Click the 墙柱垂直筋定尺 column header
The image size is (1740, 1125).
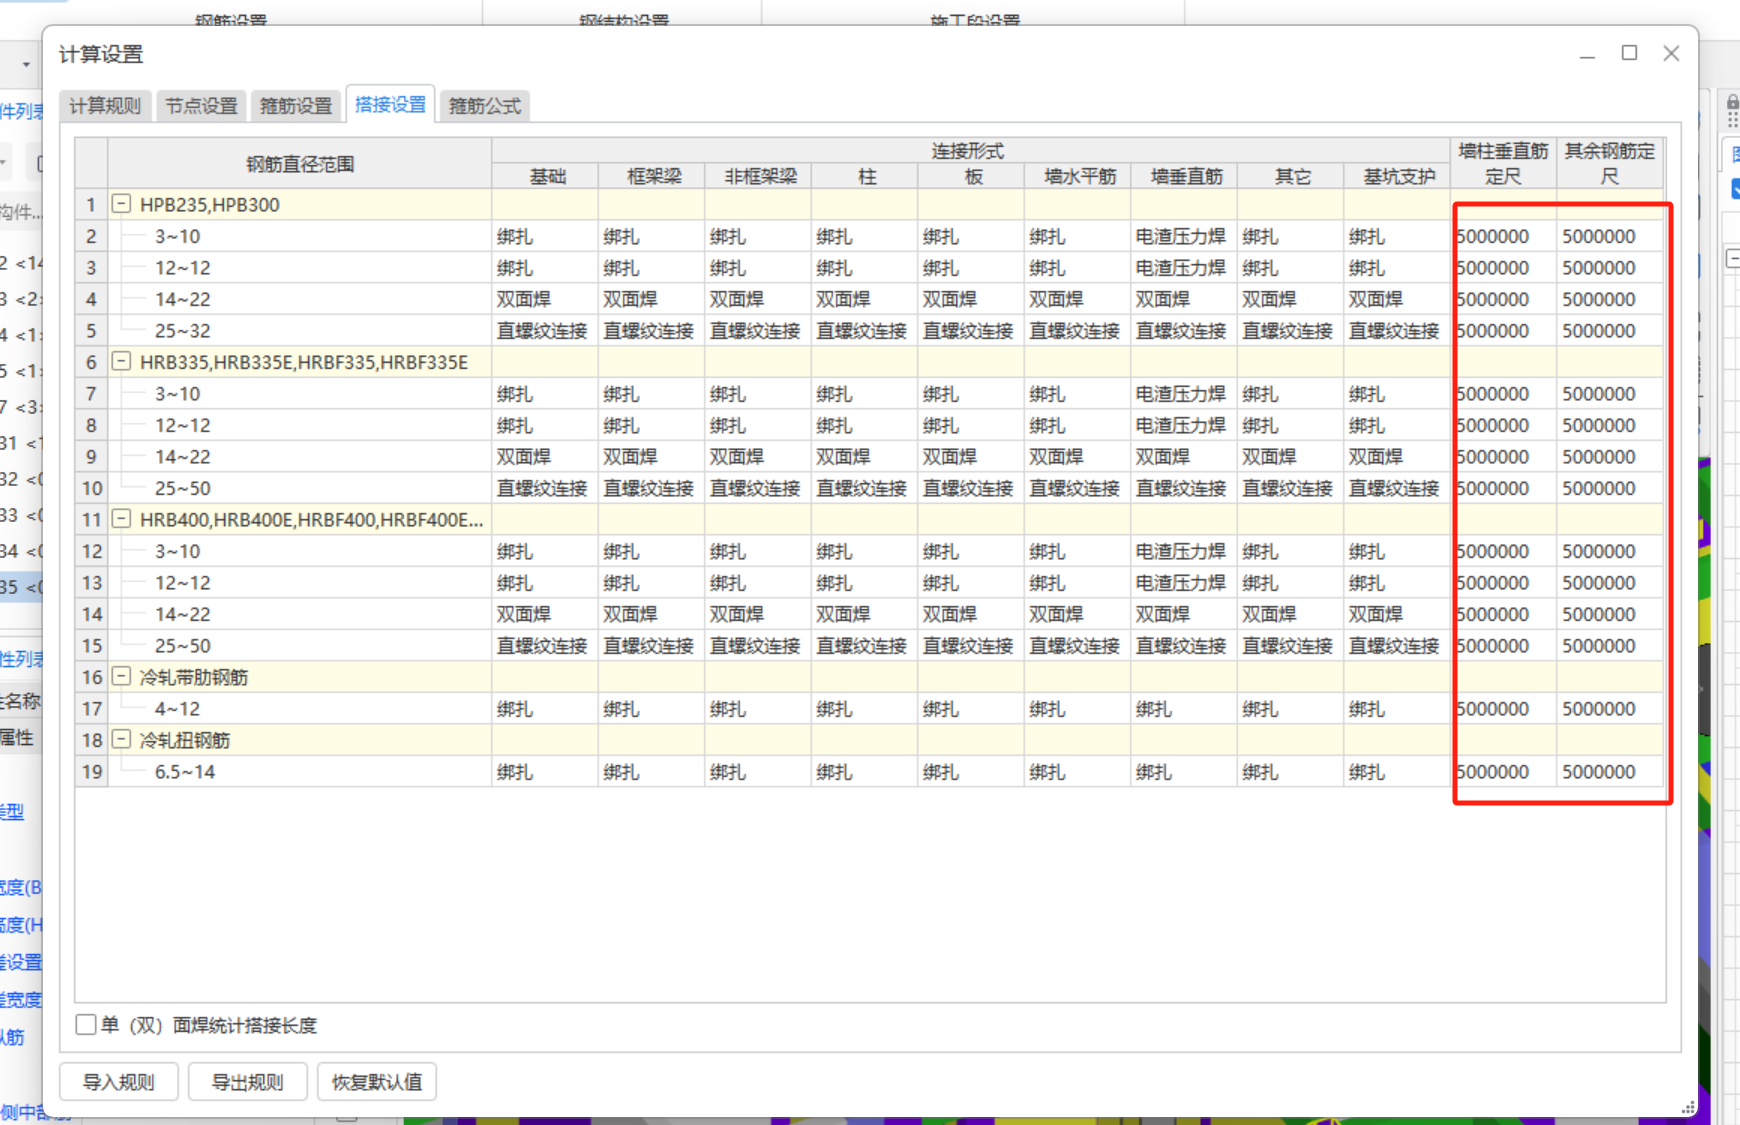(x=1503, y=164)
